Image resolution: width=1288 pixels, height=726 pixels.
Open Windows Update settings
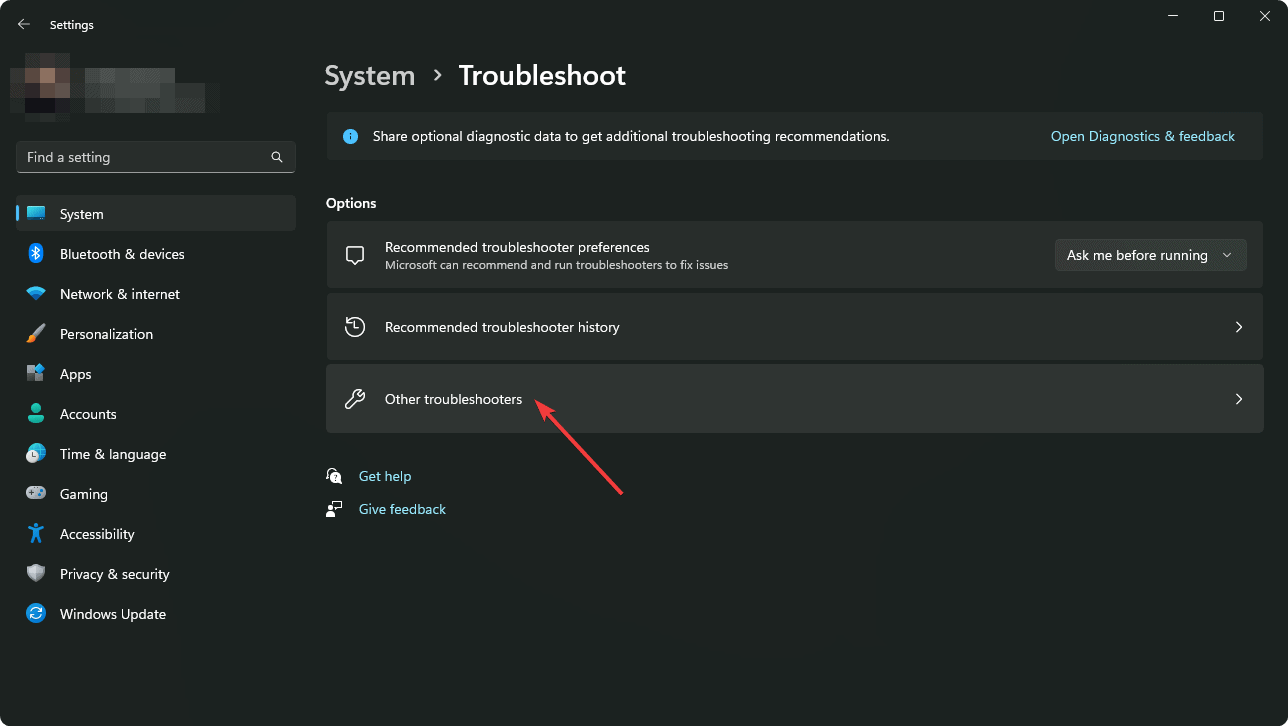tap(112, 614)
